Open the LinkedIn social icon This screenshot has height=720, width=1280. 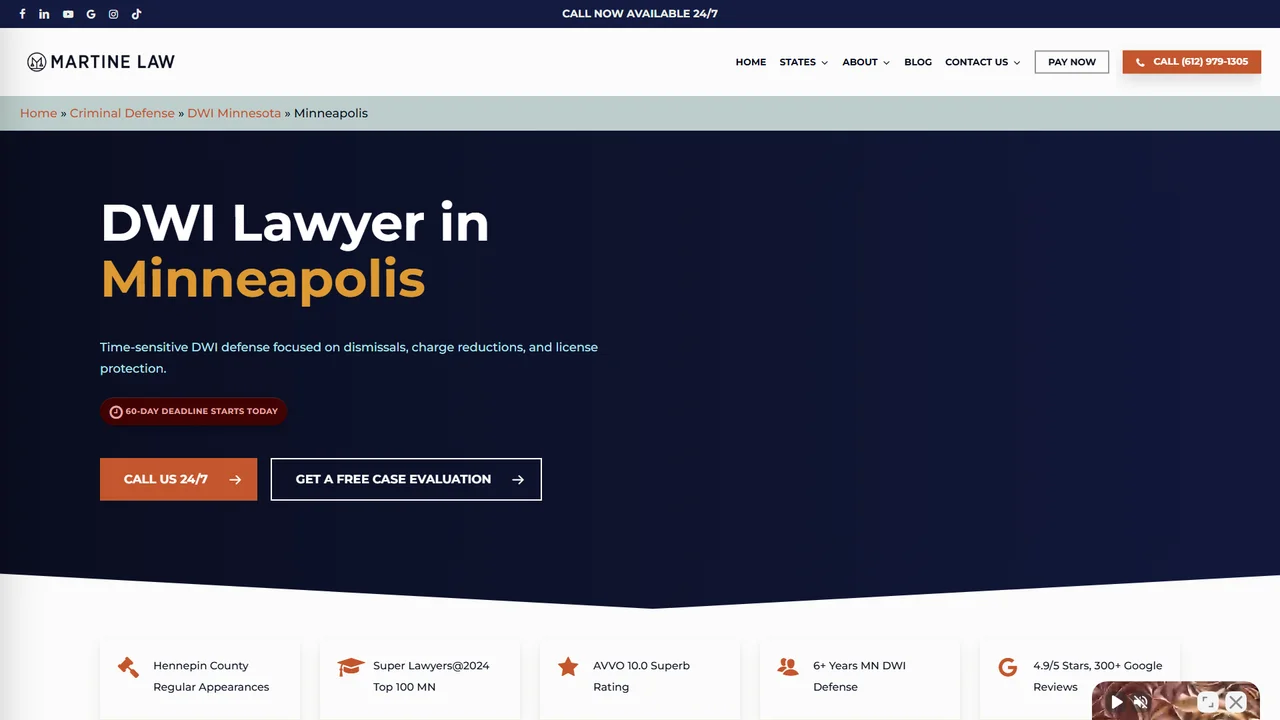click(x=44, y=14)
